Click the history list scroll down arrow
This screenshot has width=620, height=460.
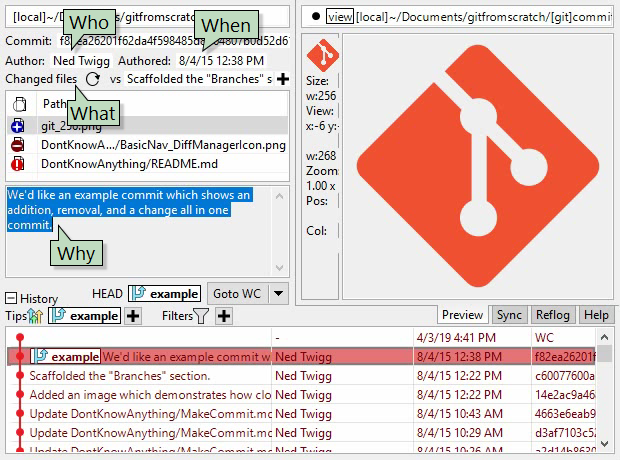[x=604, y=444]
